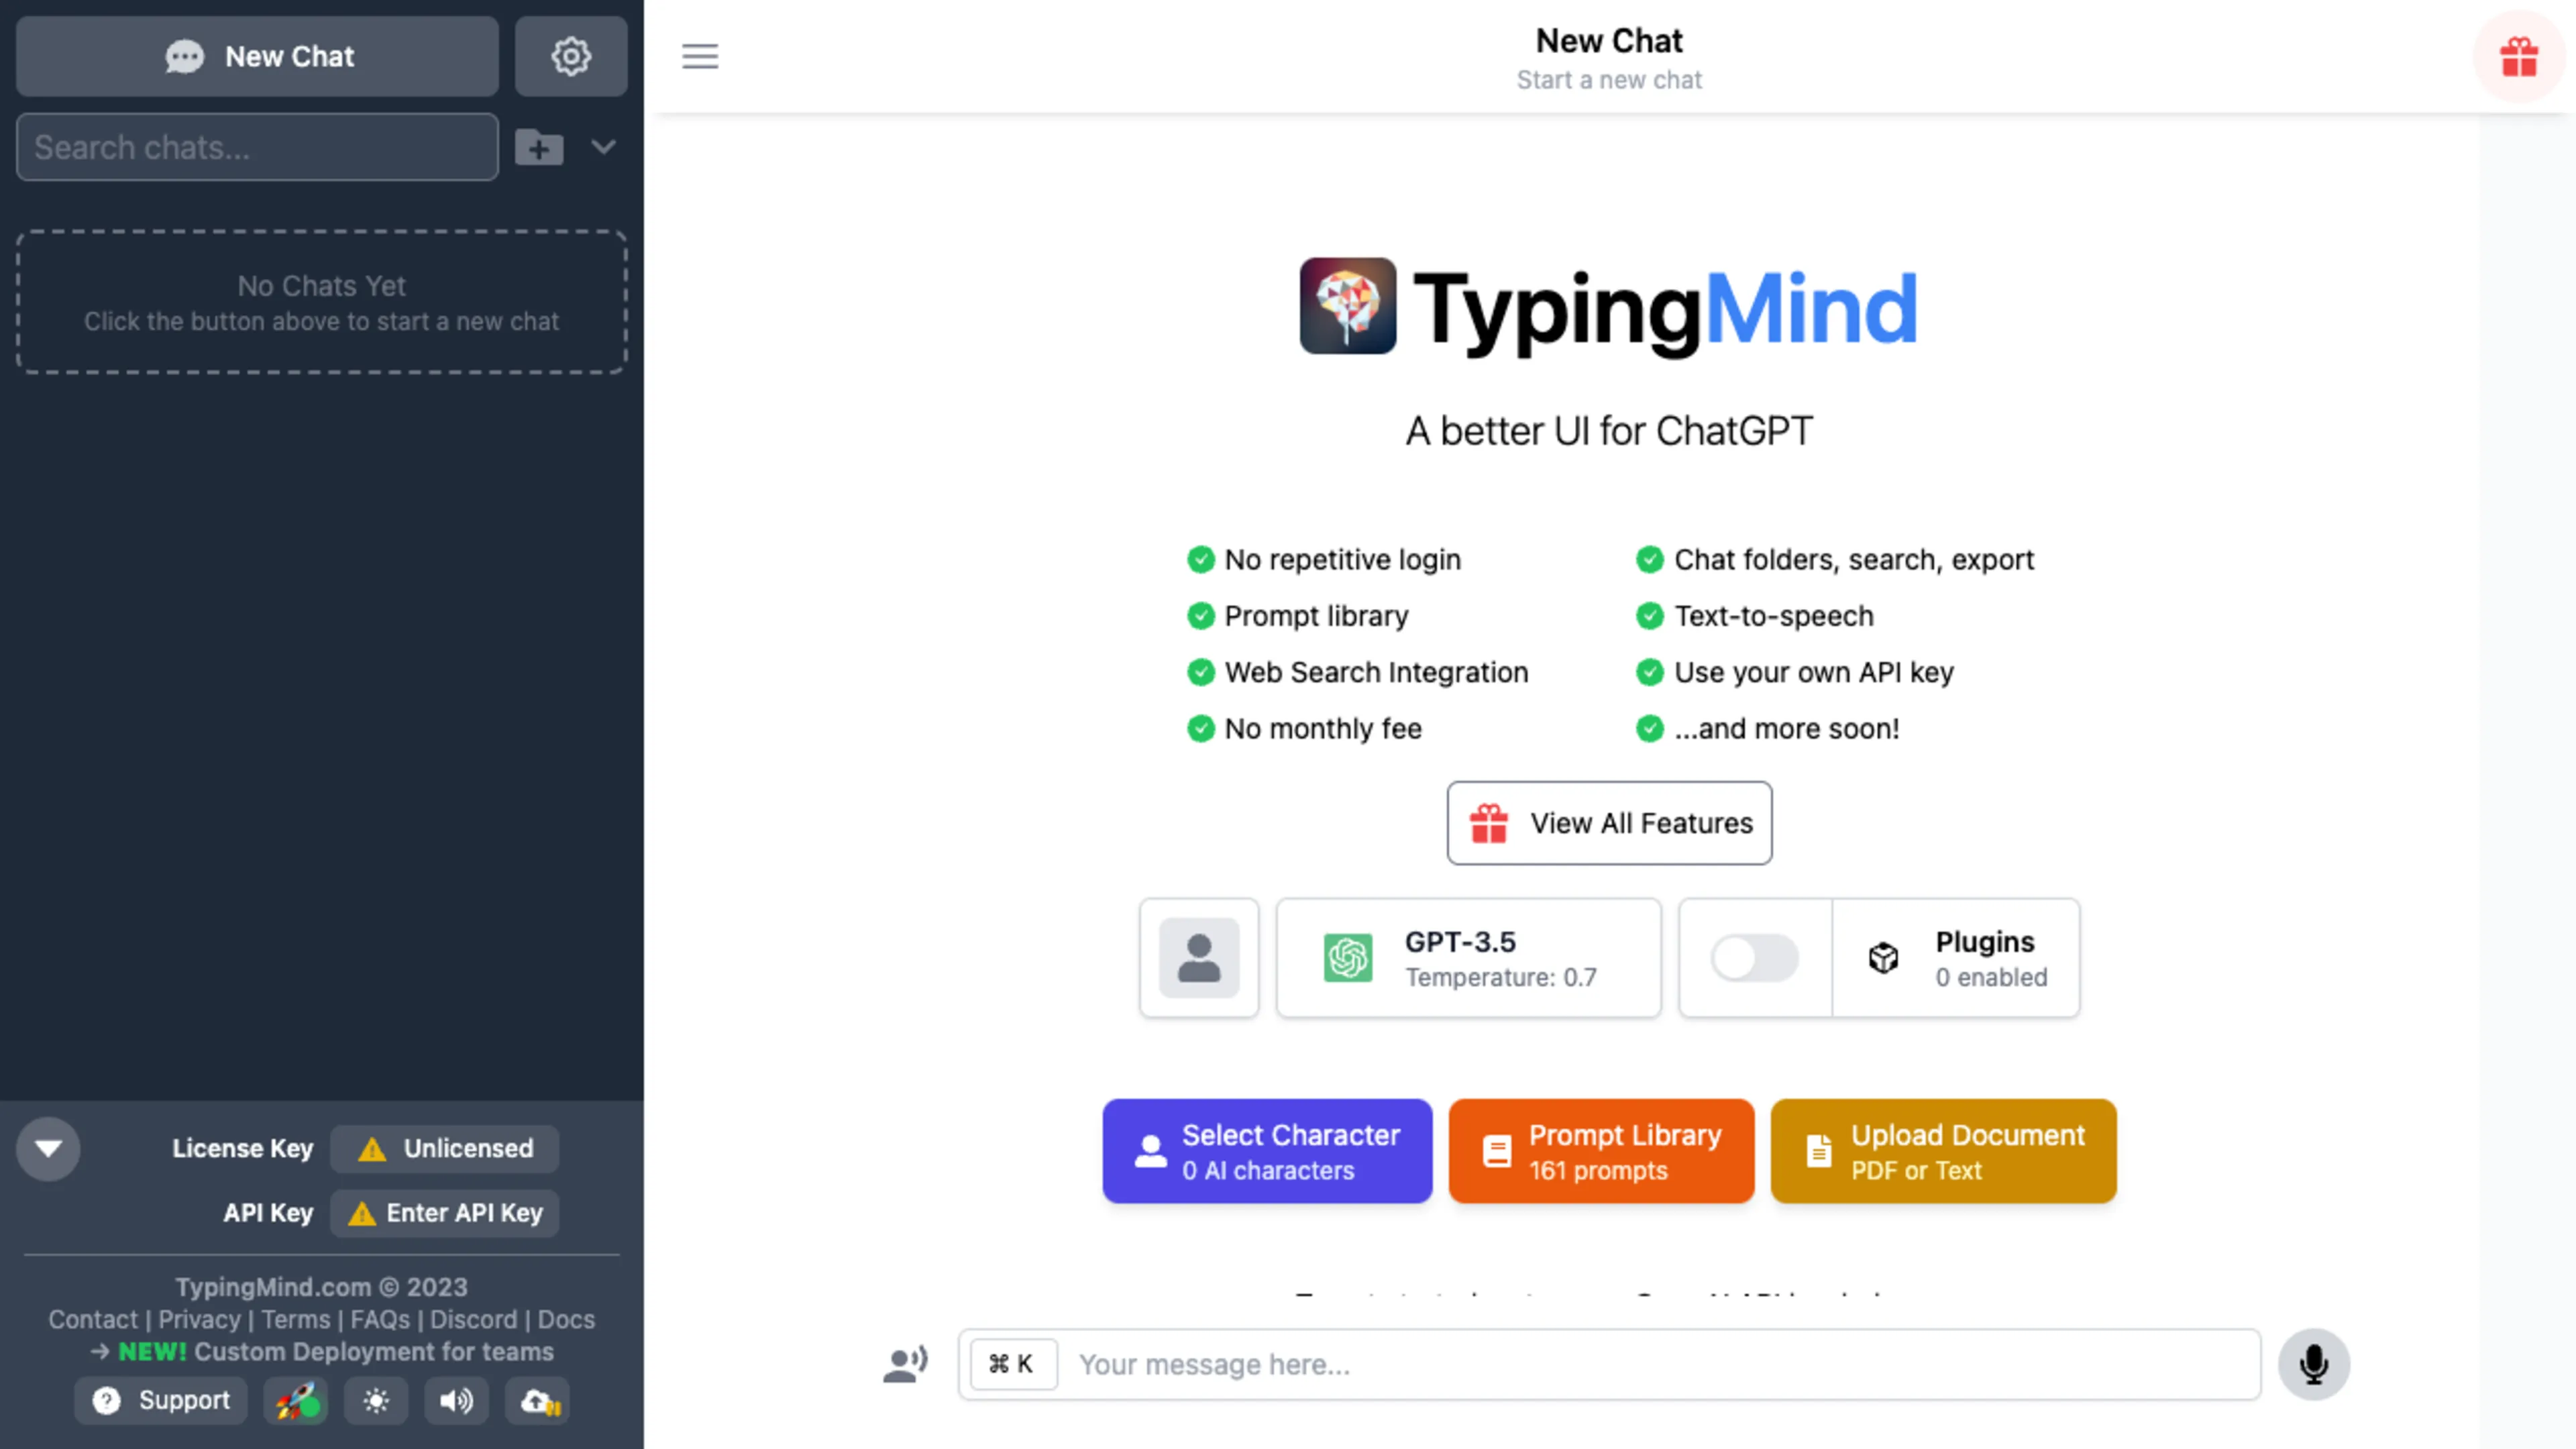This screenshot has height=1449, width=2576.
Task: Click "Chat folders, search, export" text
Action: [1853, 560]
